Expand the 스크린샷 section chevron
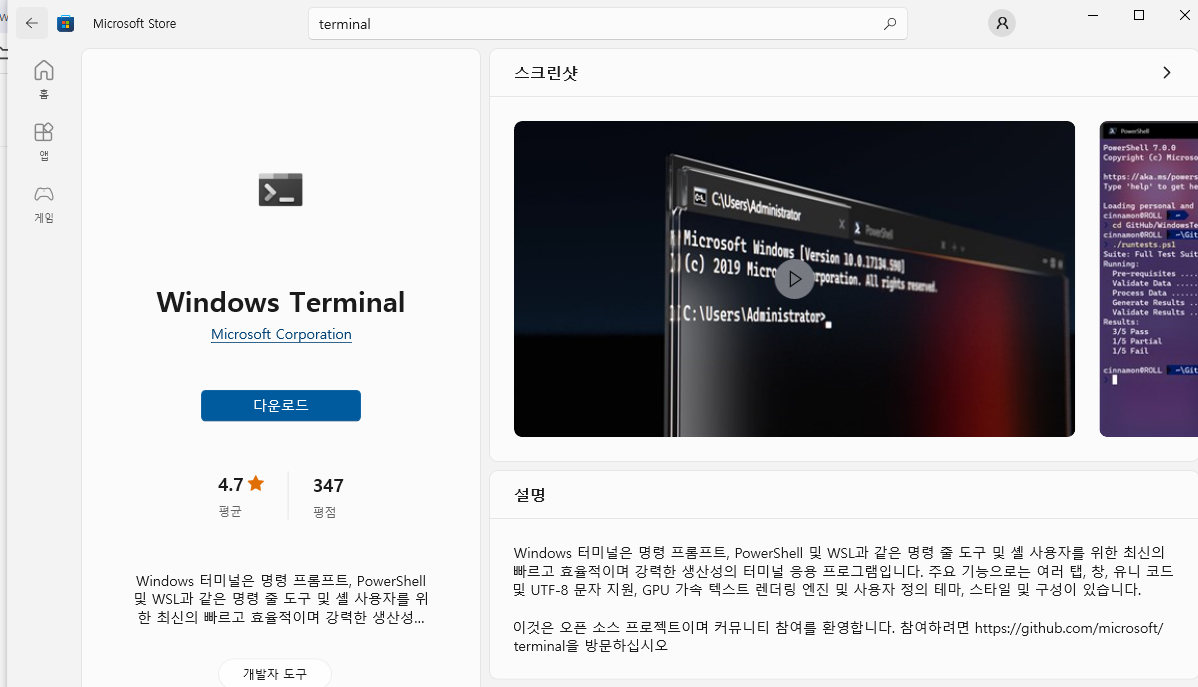The height and width of the screenshot is (687, 1198). tap(1166, 73)
